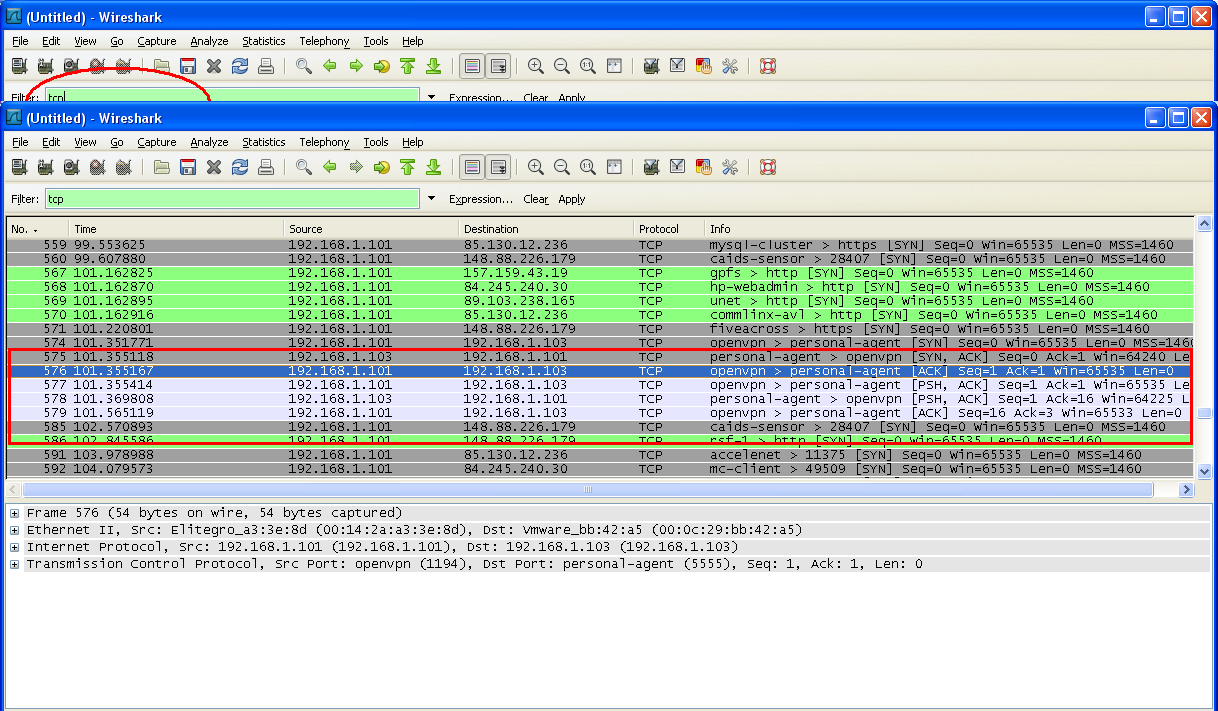Sort by the Time column header
Viewport: 1218px width, 711px height.
click(176, 229)
